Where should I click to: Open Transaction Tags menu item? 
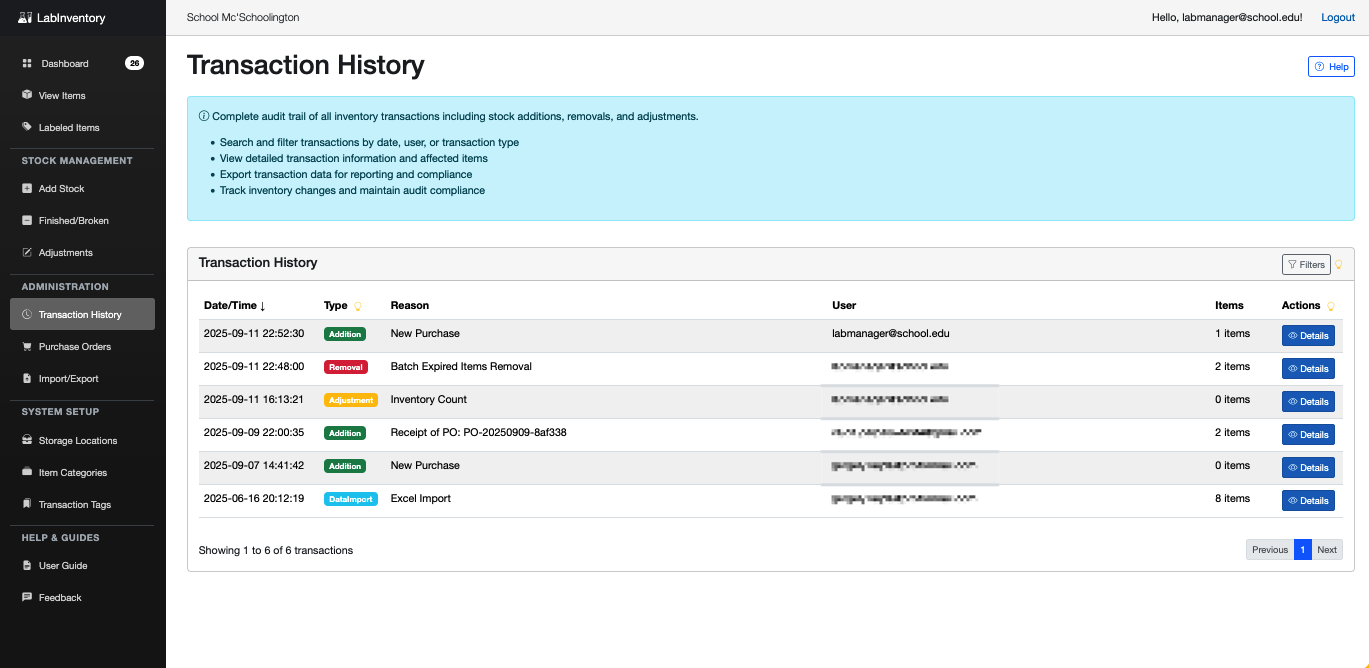(x=74, y=505)
